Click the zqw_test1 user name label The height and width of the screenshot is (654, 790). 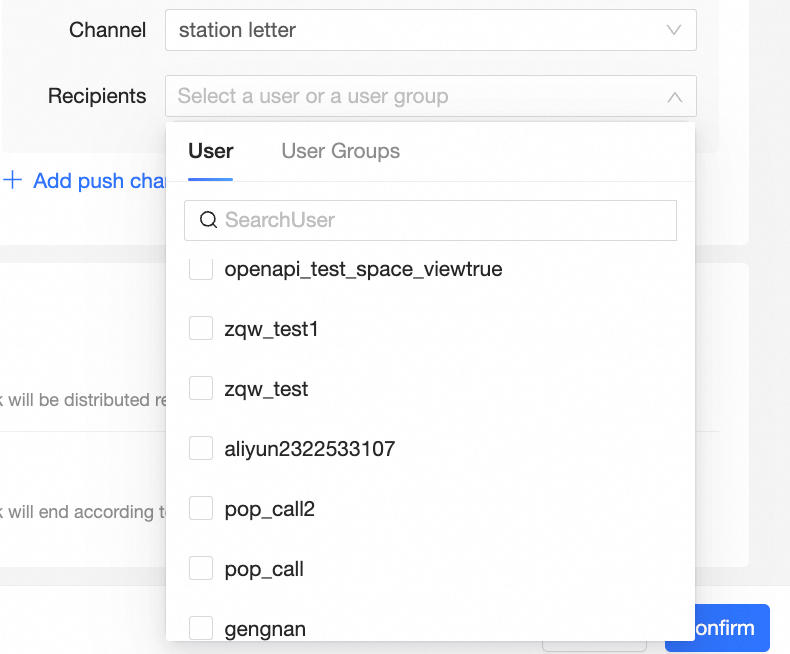pyautogui.click(x=271, y=329)
